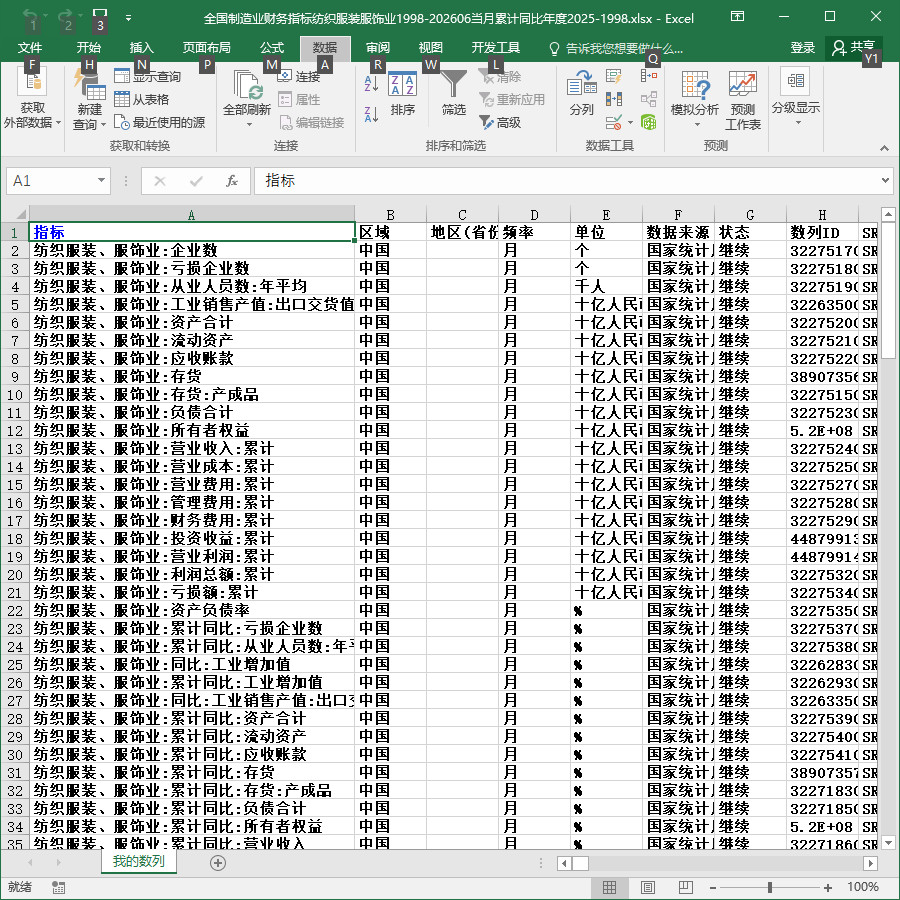Open the 高级 advanced filter
The height and width of the screenshot is (900, 900).
coord(500,122)
